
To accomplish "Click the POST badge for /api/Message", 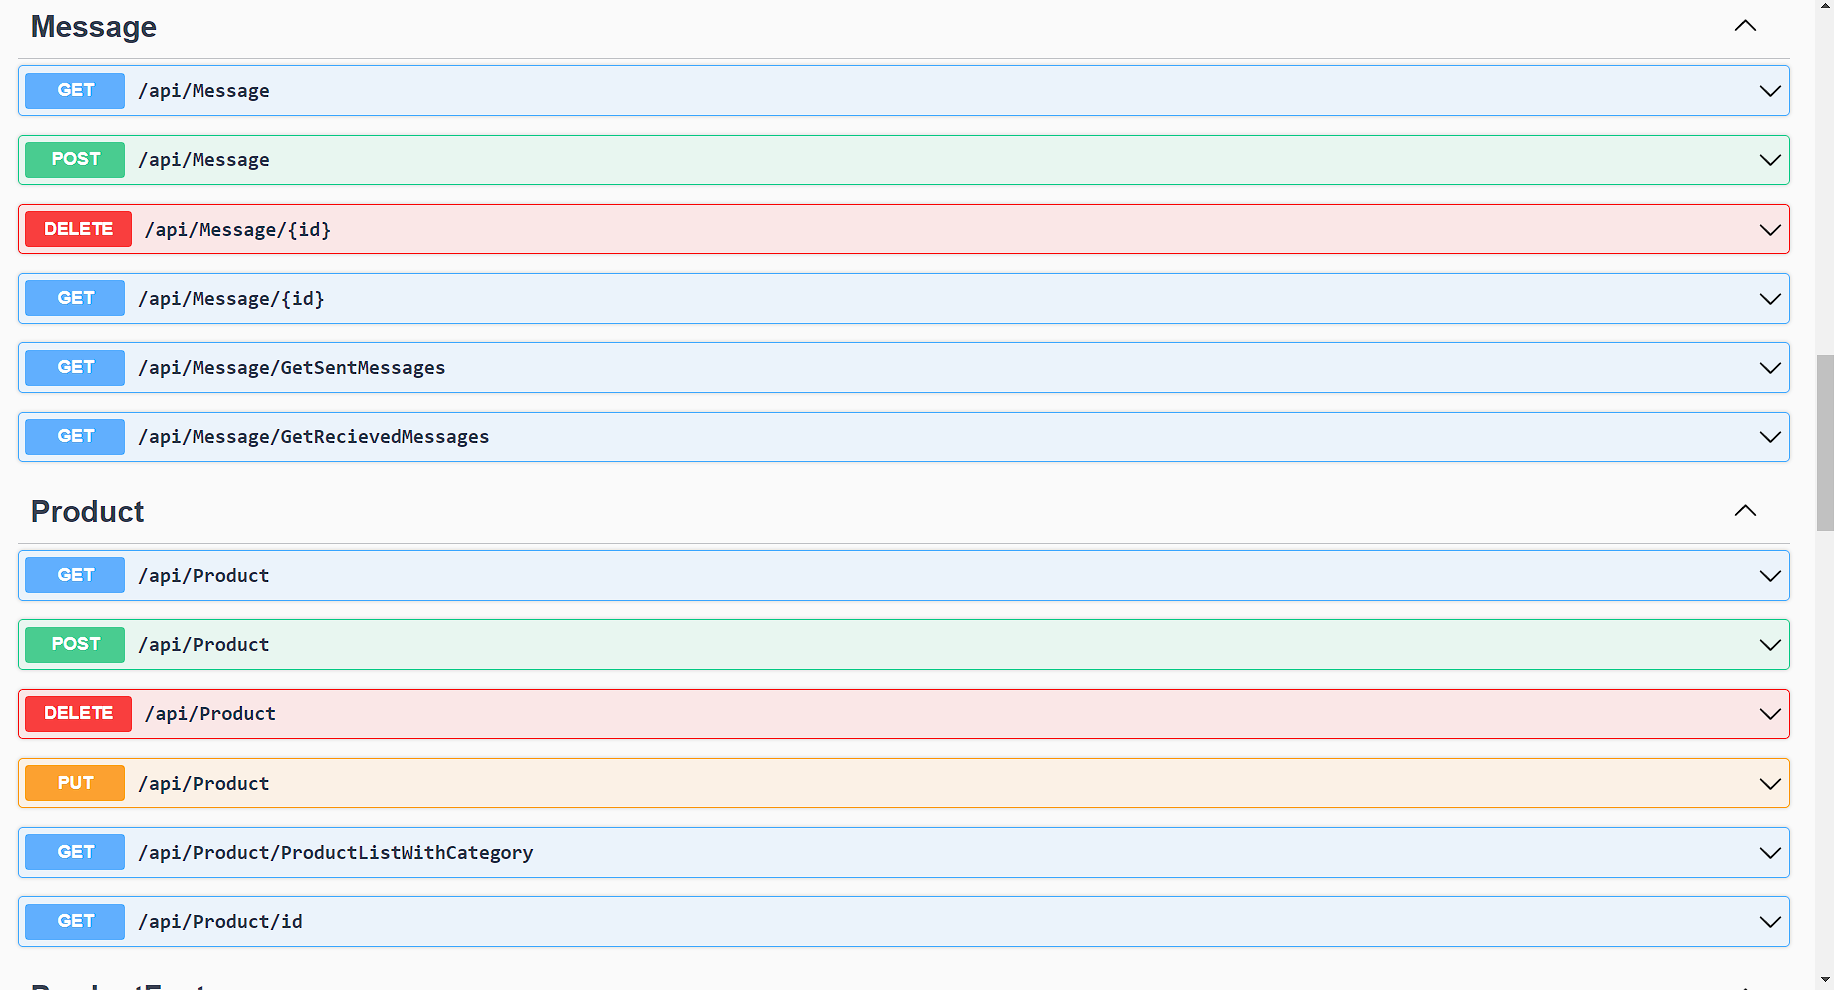I will [x=75, y=159].
